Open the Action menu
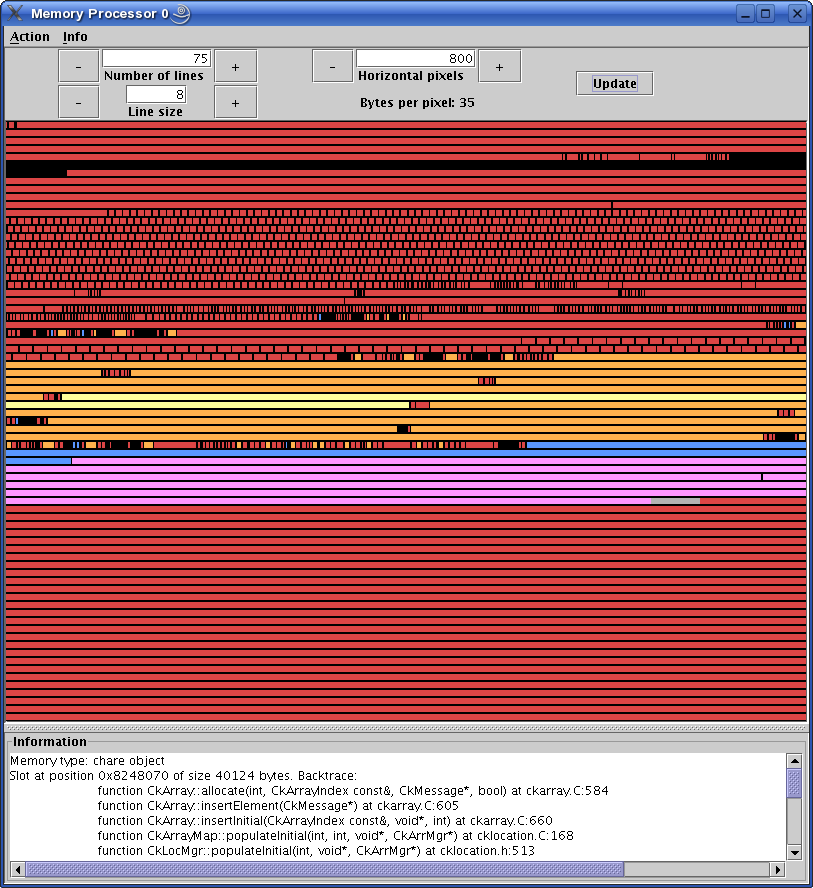Viewport: 813px width, 888px height. coord(29,37)
